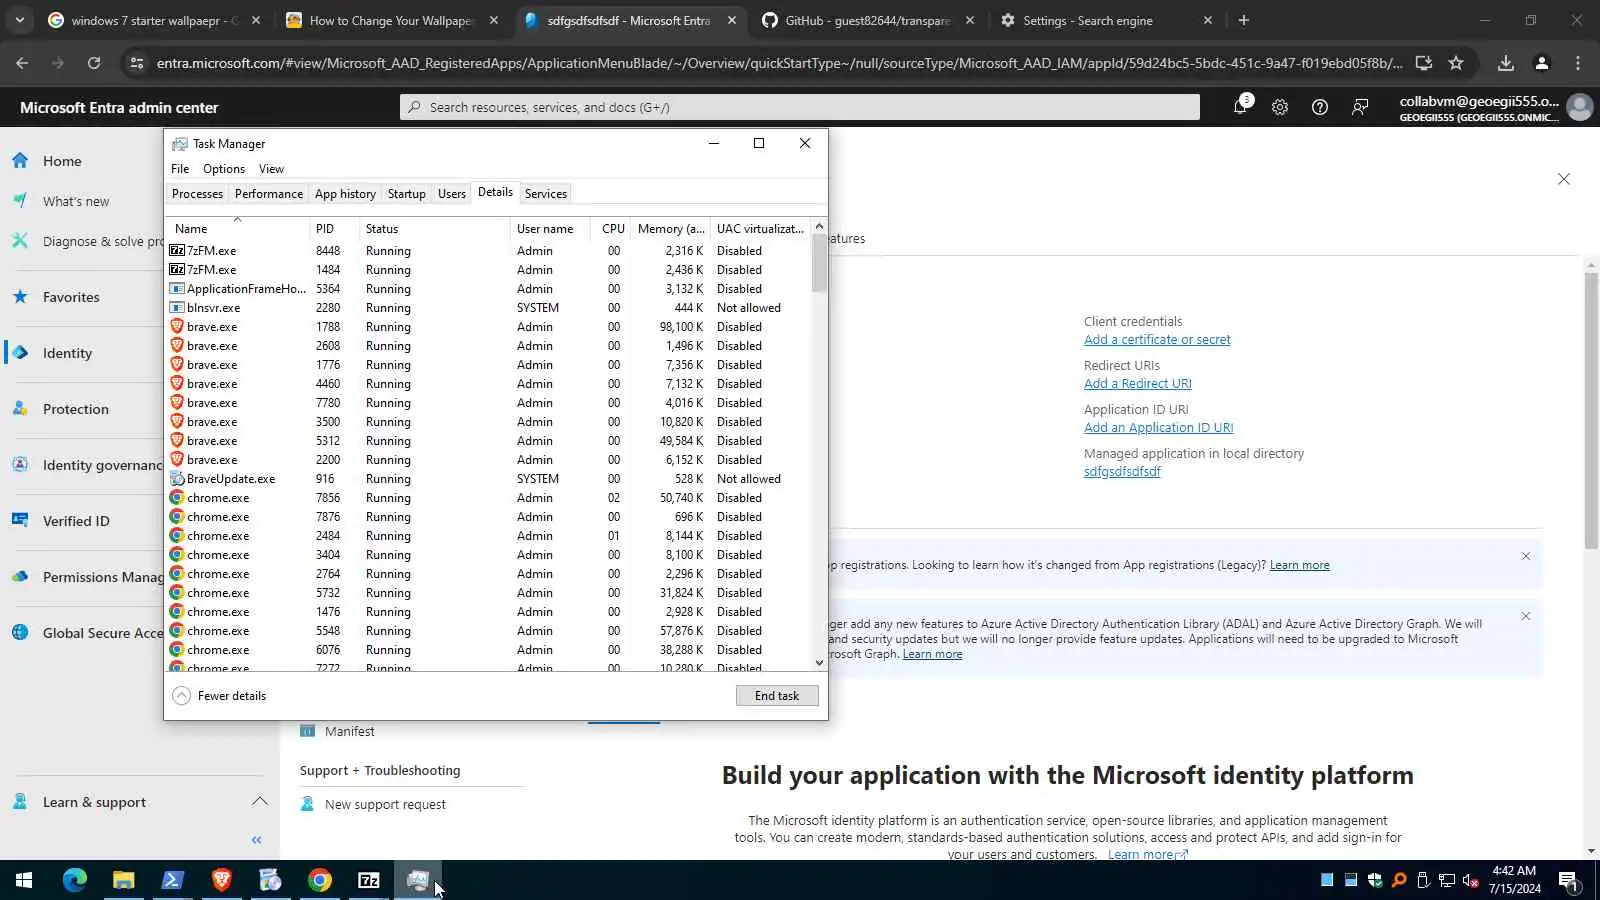Open PowerShell from the taskbar
The image size is (1600, 900).
click(x=173, y=880)
